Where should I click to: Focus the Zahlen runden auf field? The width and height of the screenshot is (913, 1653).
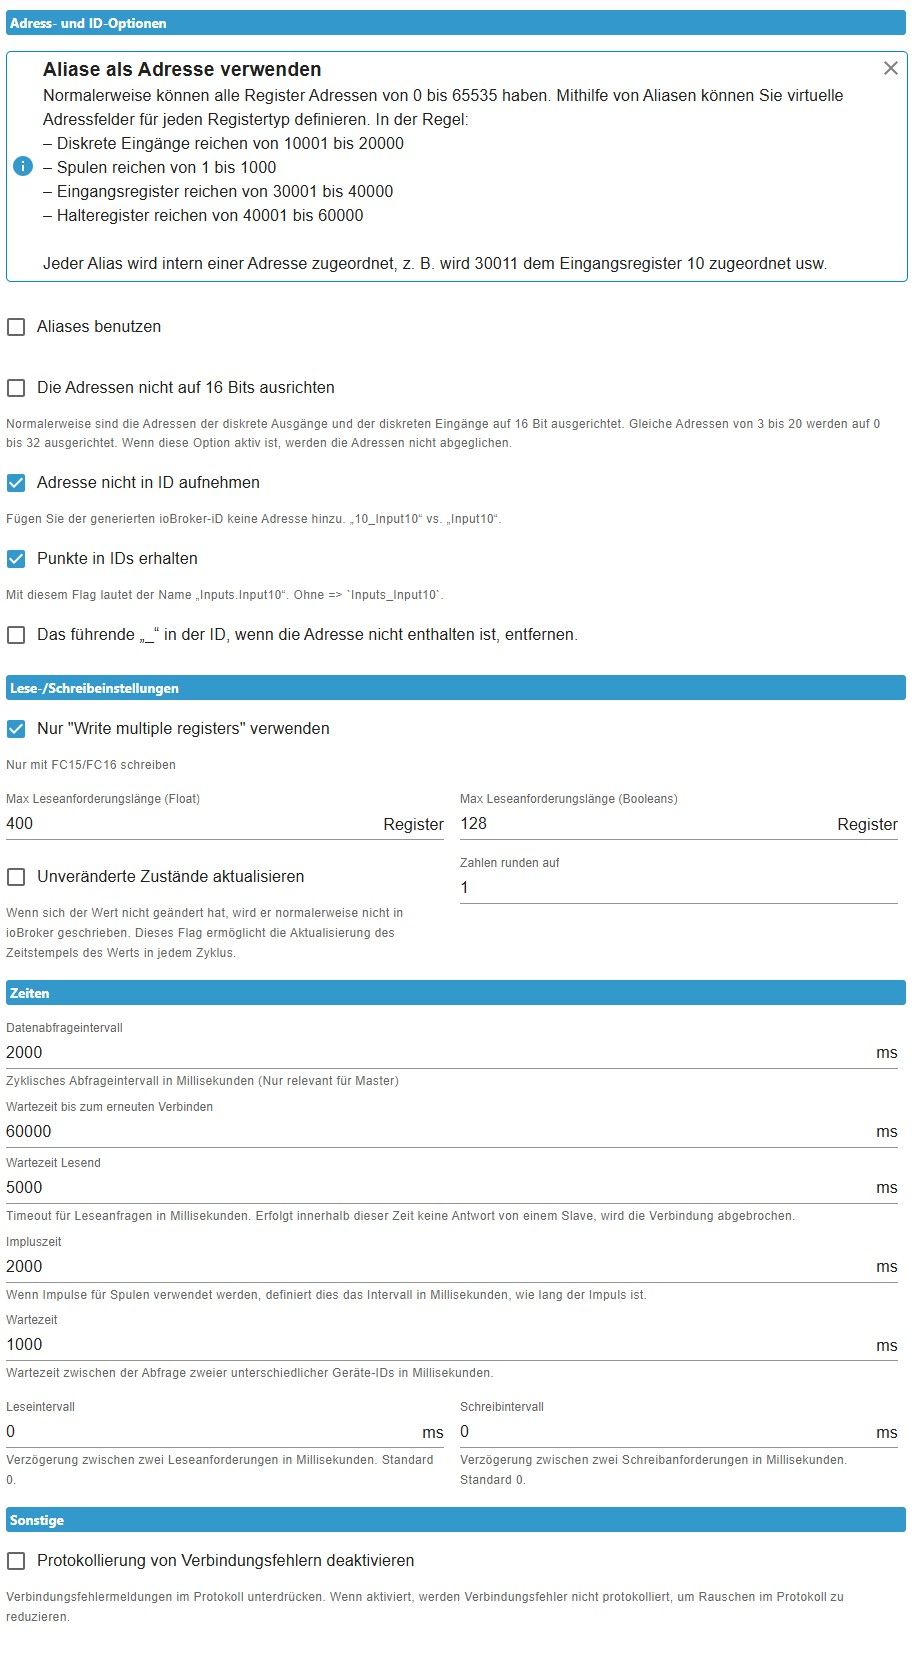[679, 888]
